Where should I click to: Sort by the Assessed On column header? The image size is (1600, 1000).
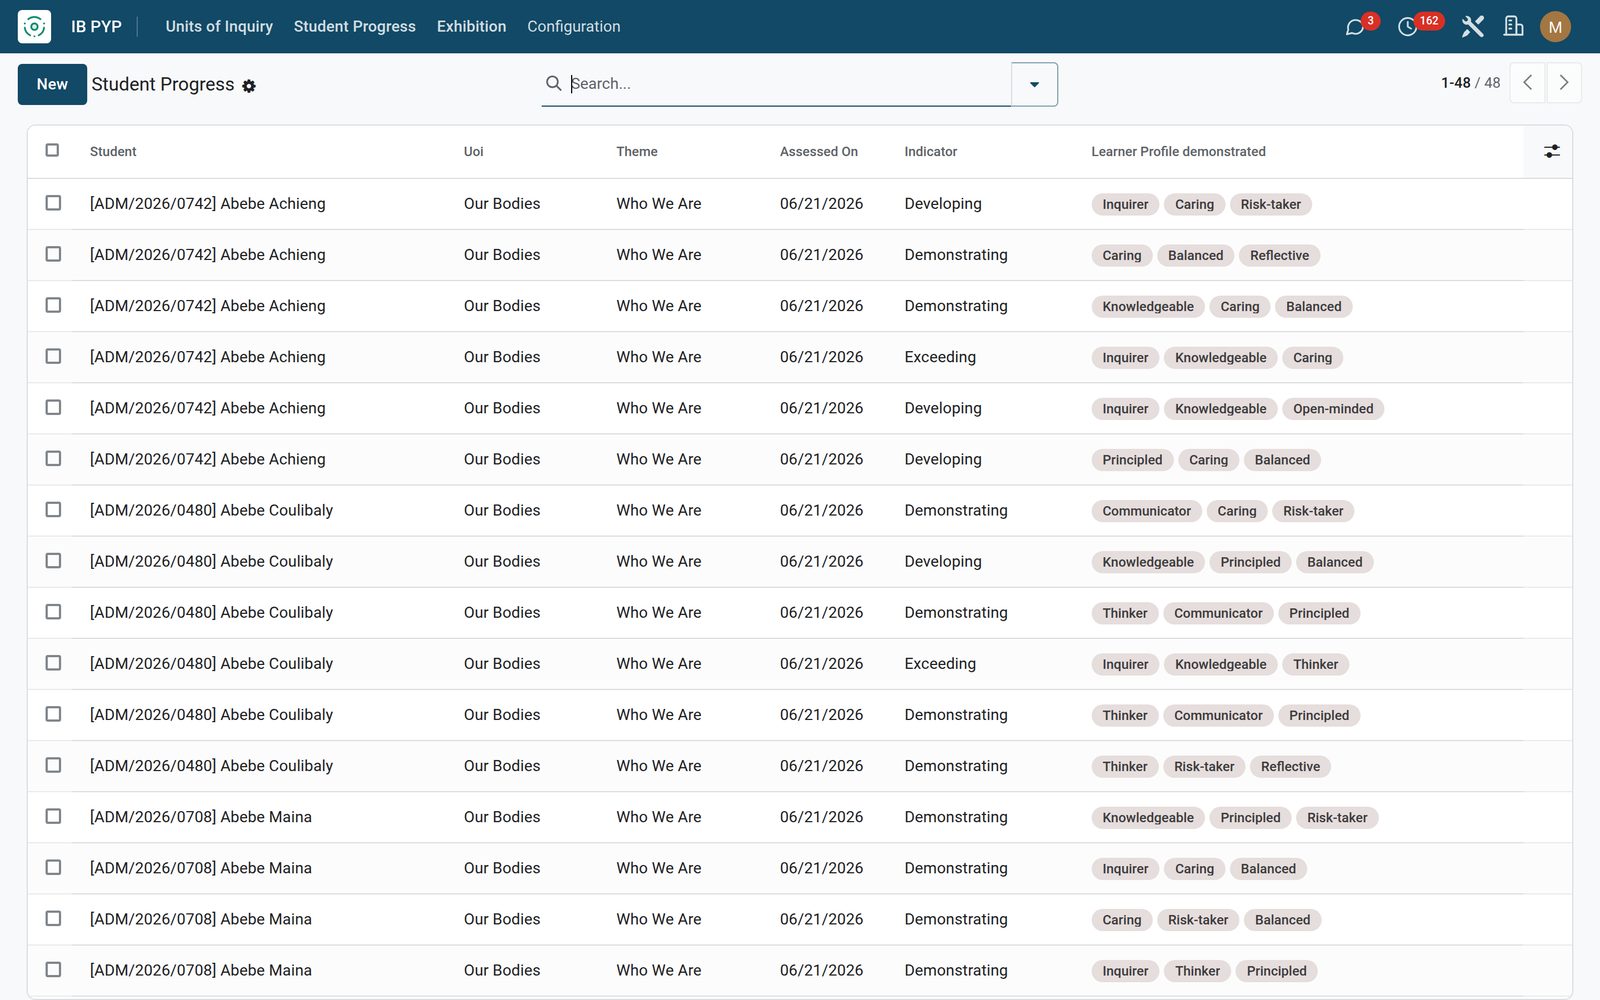pyautogui.click(x=819, y=151)
